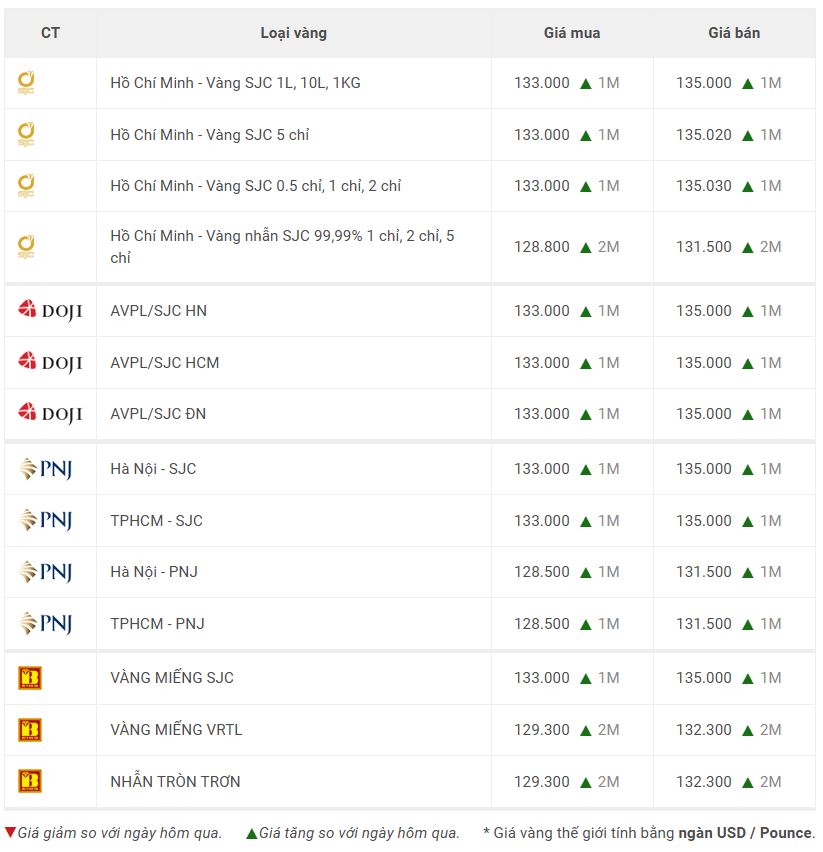Image resolution: width=823 pixels, height=852 pixels.
Task: Click the Loại vàng column header
Action: (x=293, y=33)
